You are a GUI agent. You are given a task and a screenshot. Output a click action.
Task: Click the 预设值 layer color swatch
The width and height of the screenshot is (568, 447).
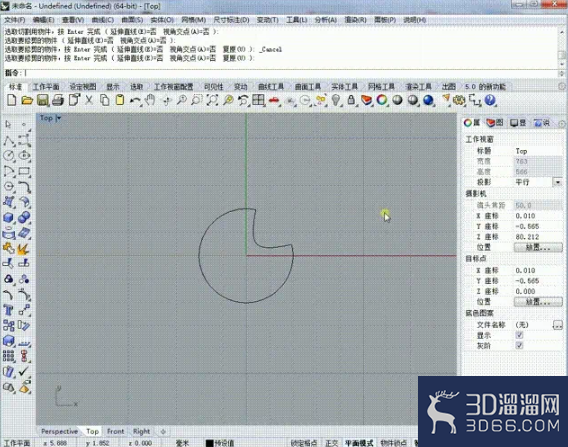(209, 443)
